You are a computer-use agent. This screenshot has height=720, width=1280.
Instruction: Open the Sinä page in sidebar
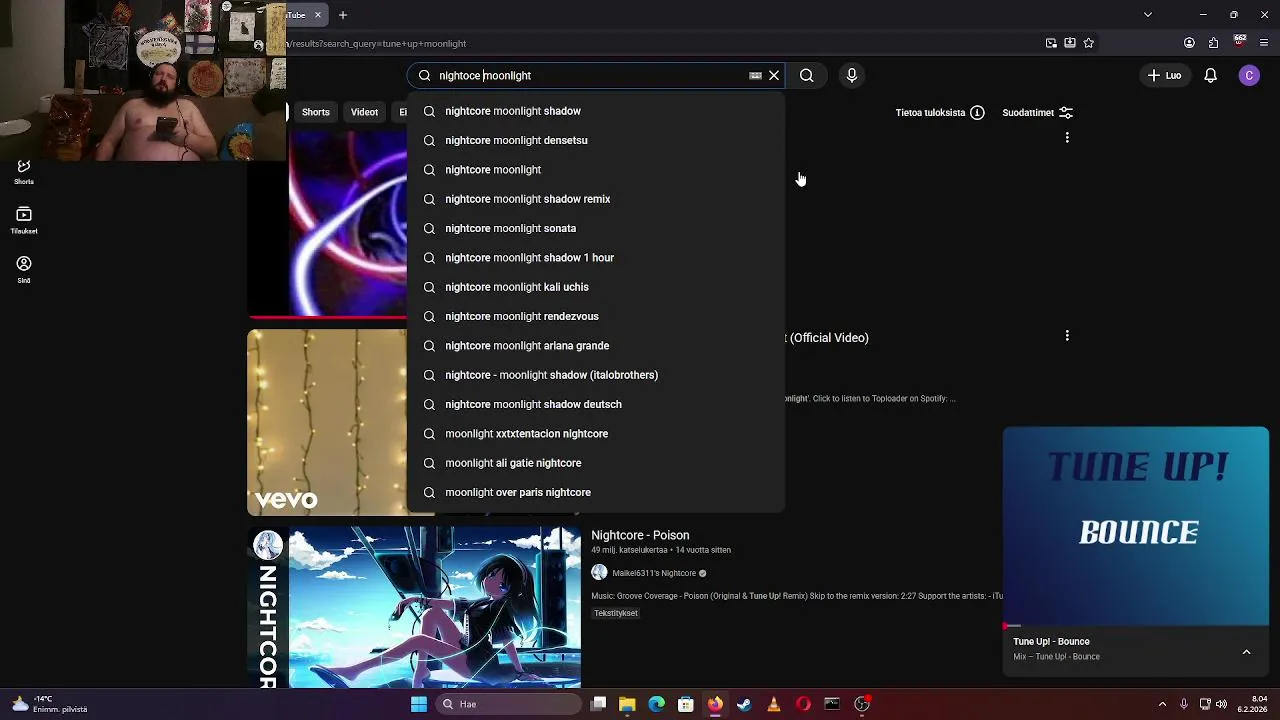[24, 269]
